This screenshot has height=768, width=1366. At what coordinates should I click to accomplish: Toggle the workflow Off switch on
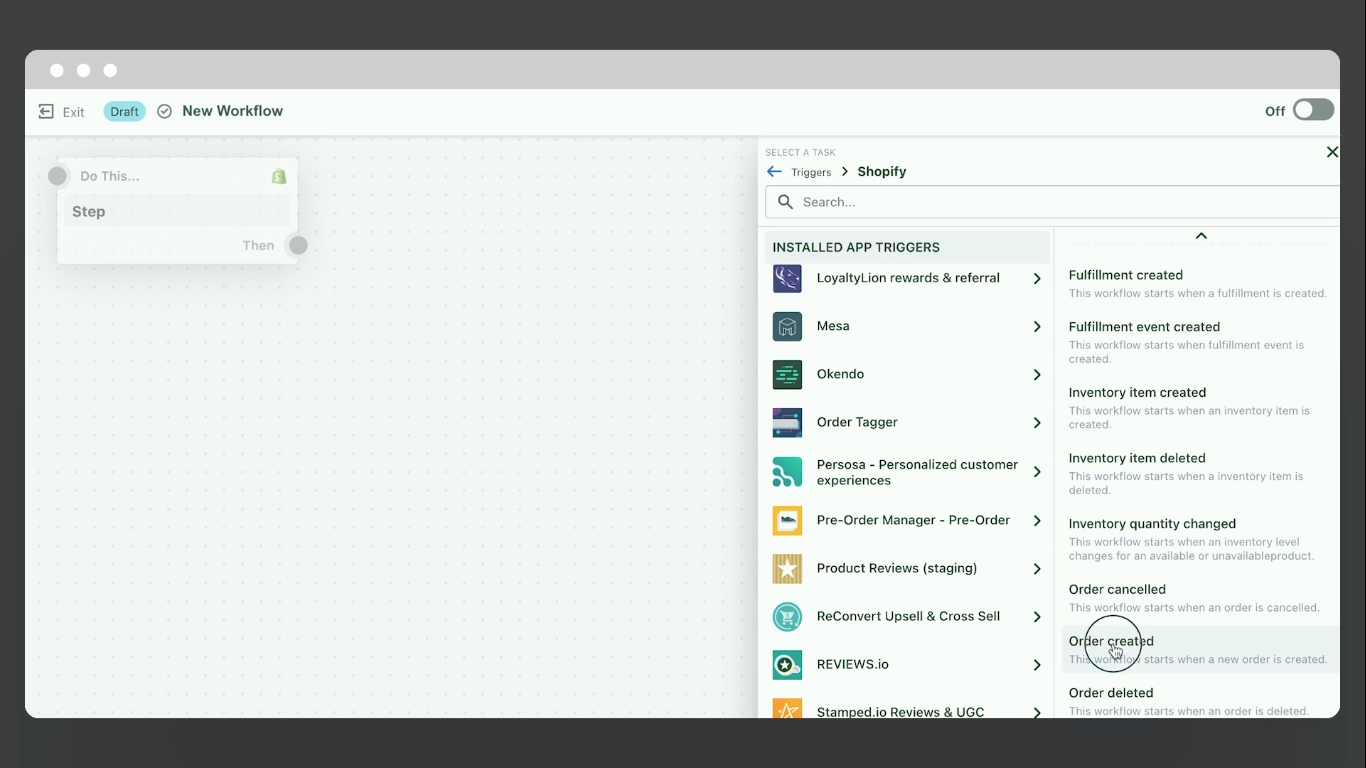[x=1313, y=110]
